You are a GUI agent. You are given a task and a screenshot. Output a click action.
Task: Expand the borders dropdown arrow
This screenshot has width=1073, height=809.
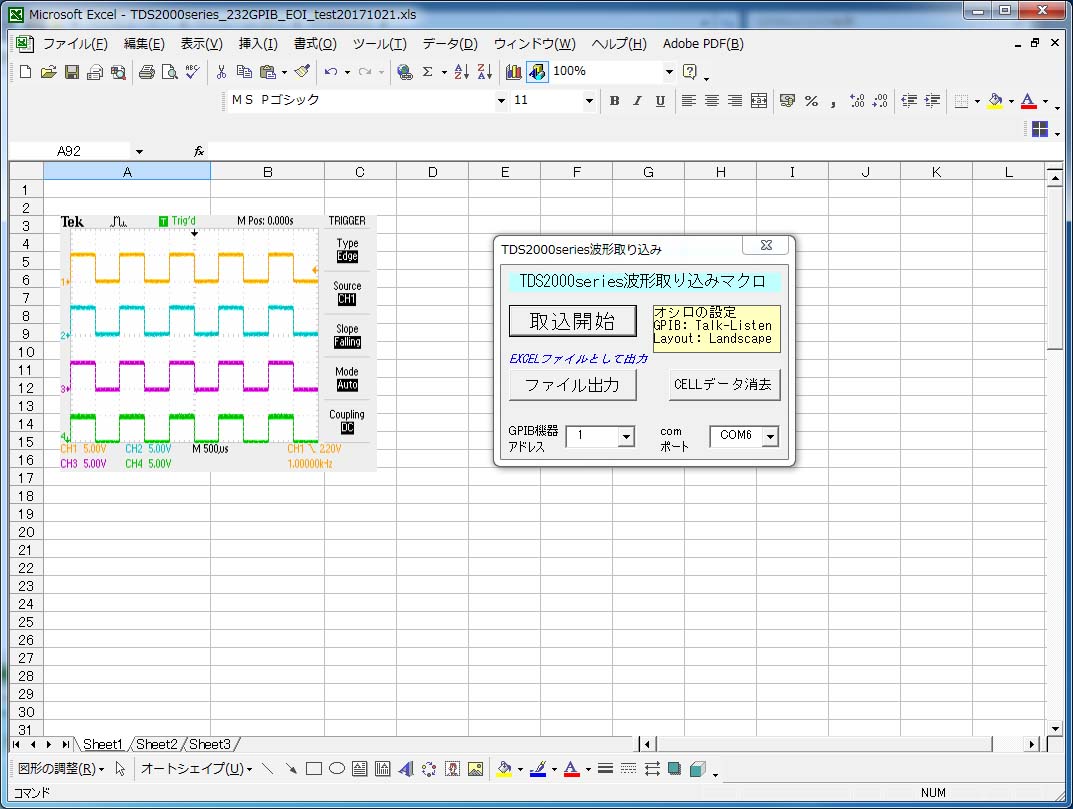(x=977, y=101)
